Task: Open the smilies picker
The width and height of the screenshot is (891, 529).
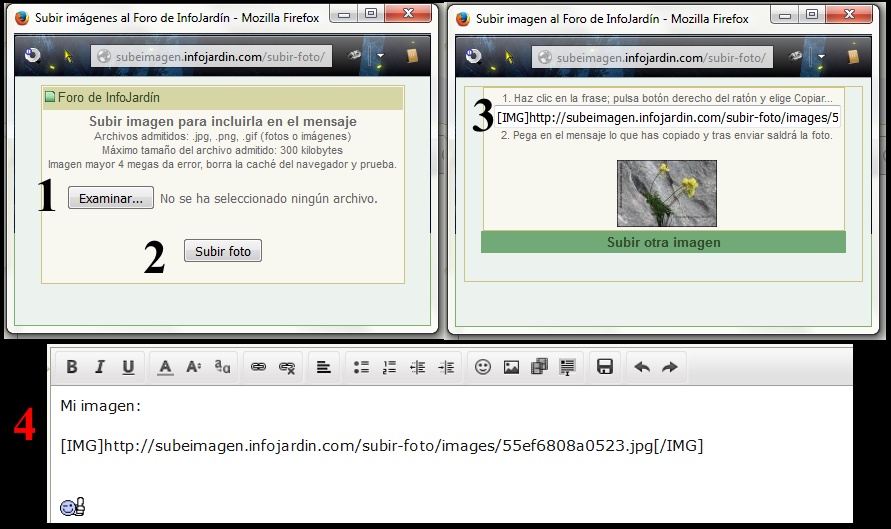Action: (x=483, y=367)
